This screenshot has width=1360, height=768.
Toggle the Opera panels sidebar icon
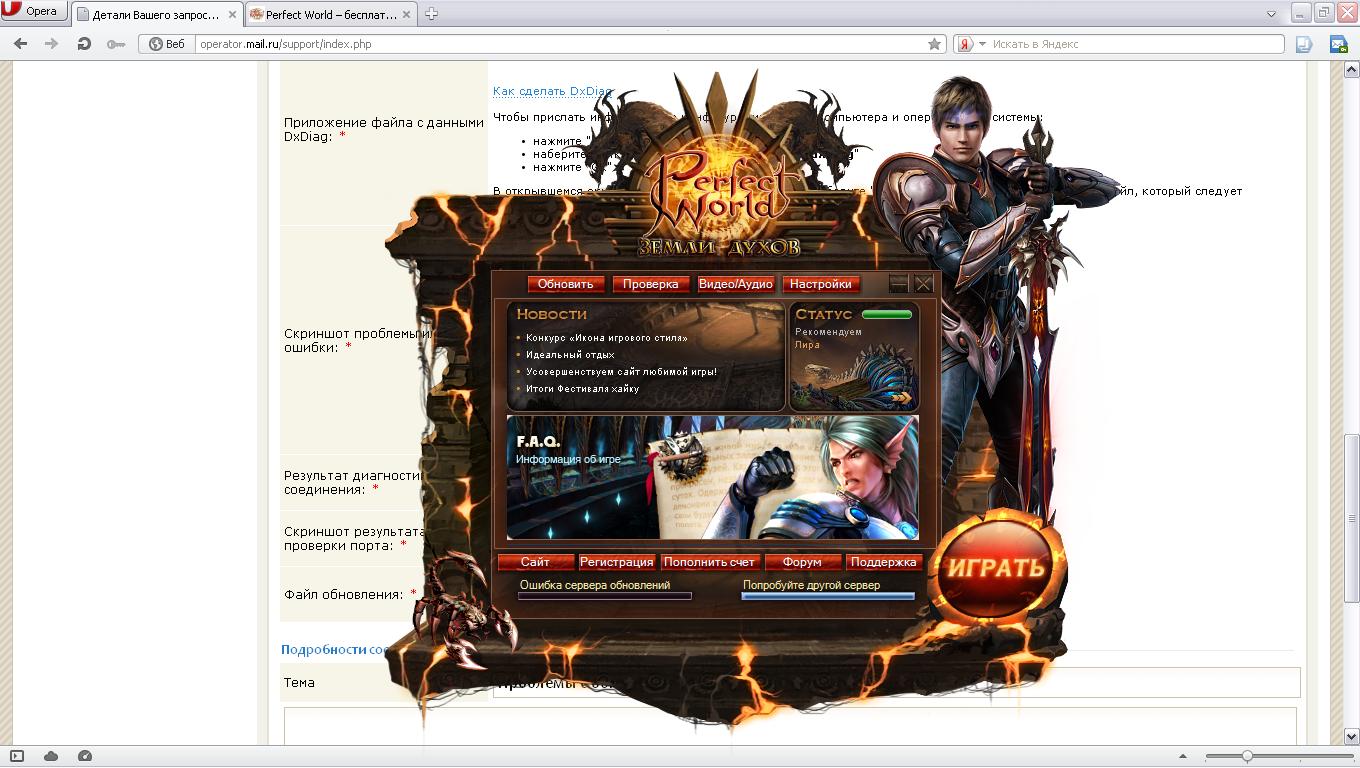(x=17, y=756)
